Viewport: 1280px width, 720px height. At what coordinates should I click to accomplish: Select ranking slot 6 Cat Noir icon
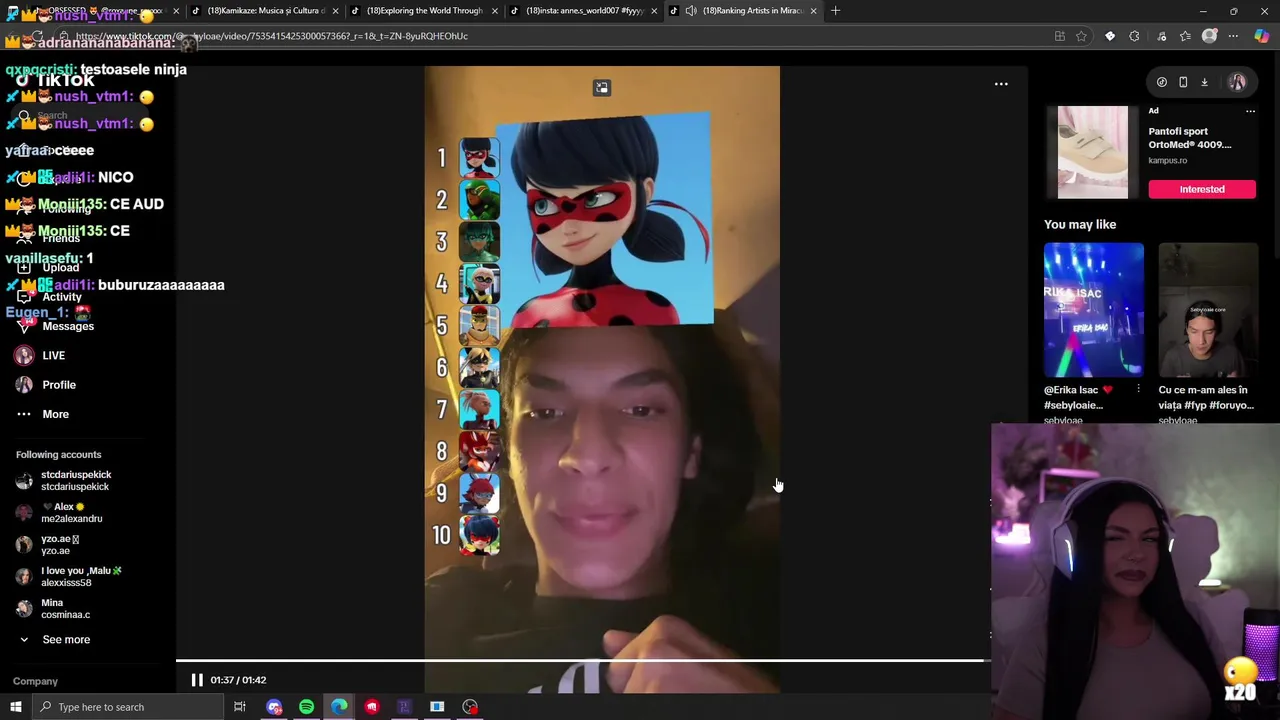tap(479, 367)
